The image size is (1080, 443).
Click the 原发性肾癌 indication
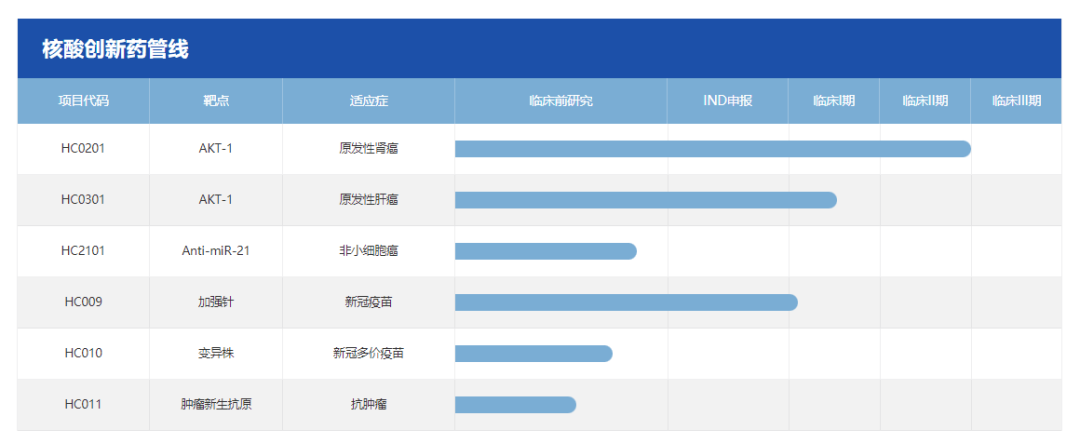click(x=368, y=148)
